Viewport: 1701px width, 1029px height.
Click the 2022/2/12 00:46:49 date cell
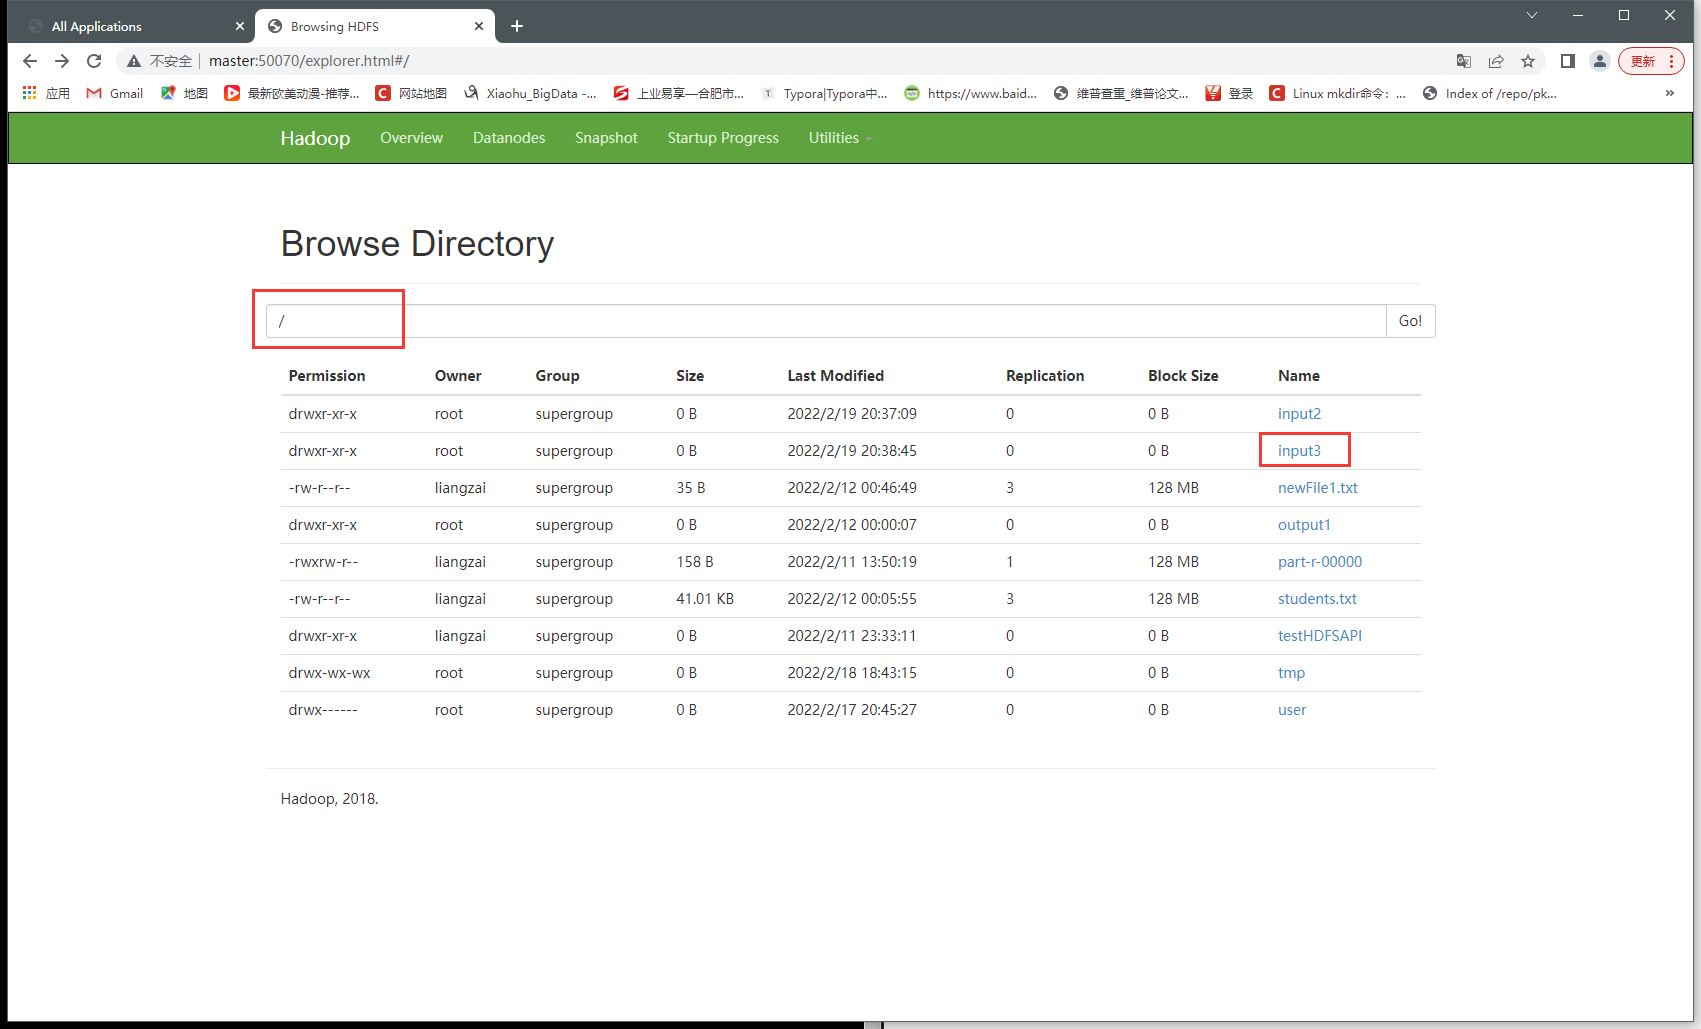(x=852, y=488)
